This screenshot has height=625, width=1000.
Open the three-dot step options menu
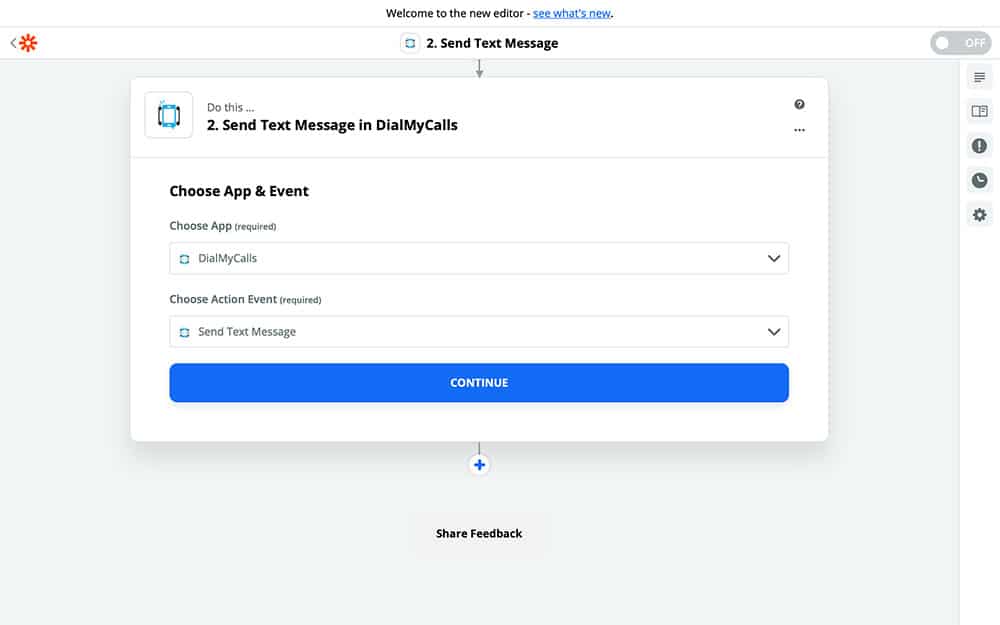point(799,130)
